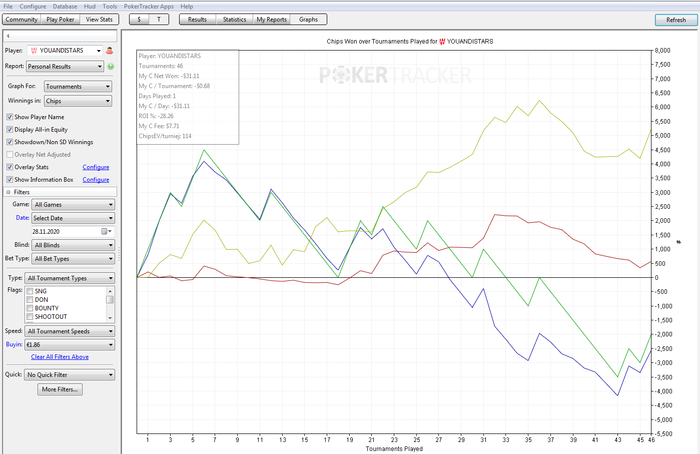Open the Help menu

(x=187, y=6)
